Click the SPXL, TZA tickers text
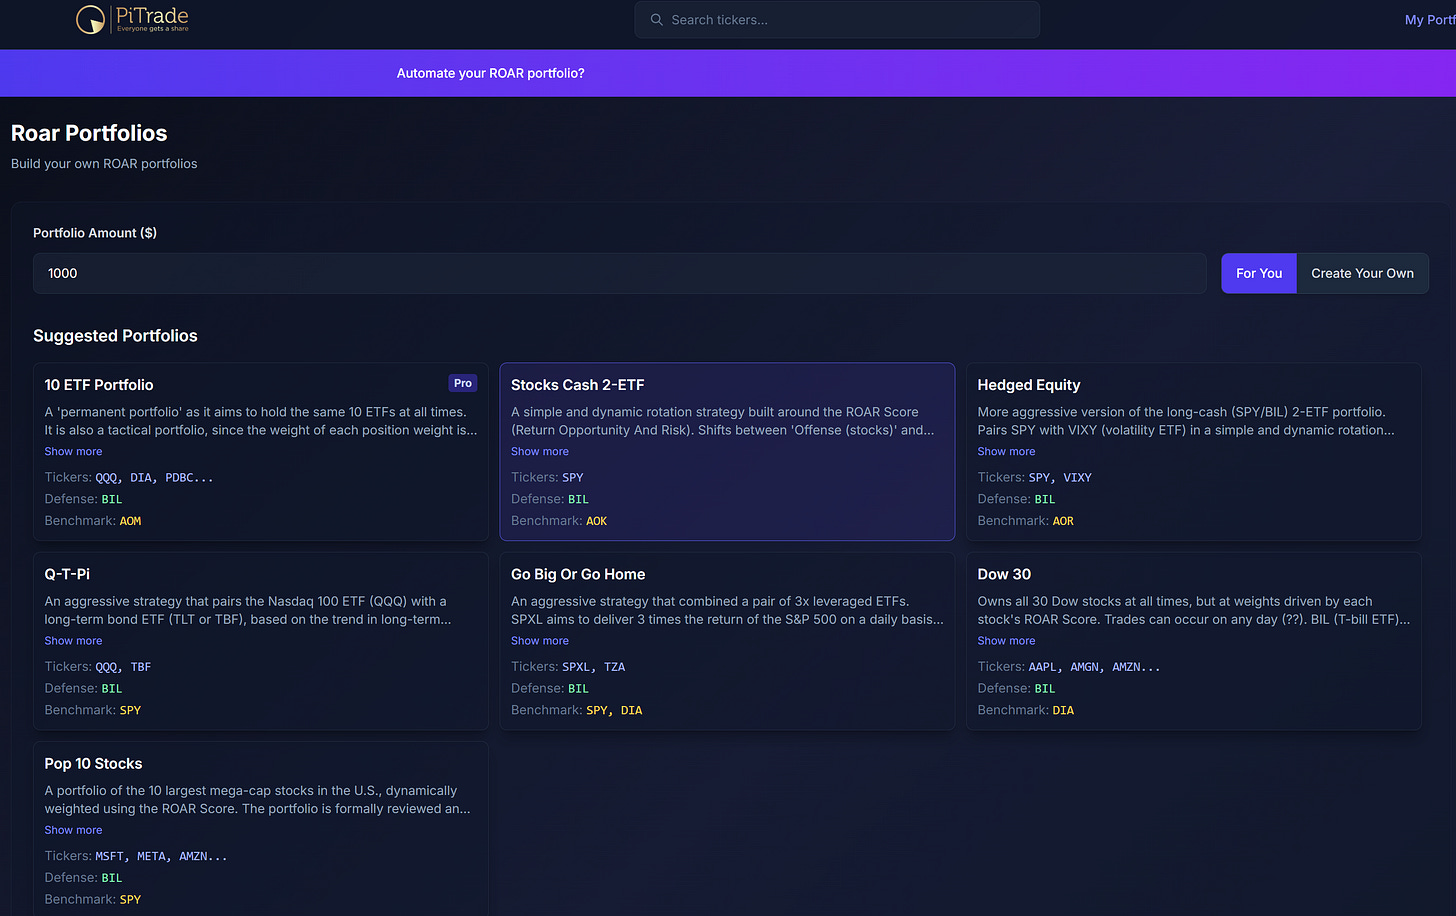1456x916 pixels. click(594, 667)
